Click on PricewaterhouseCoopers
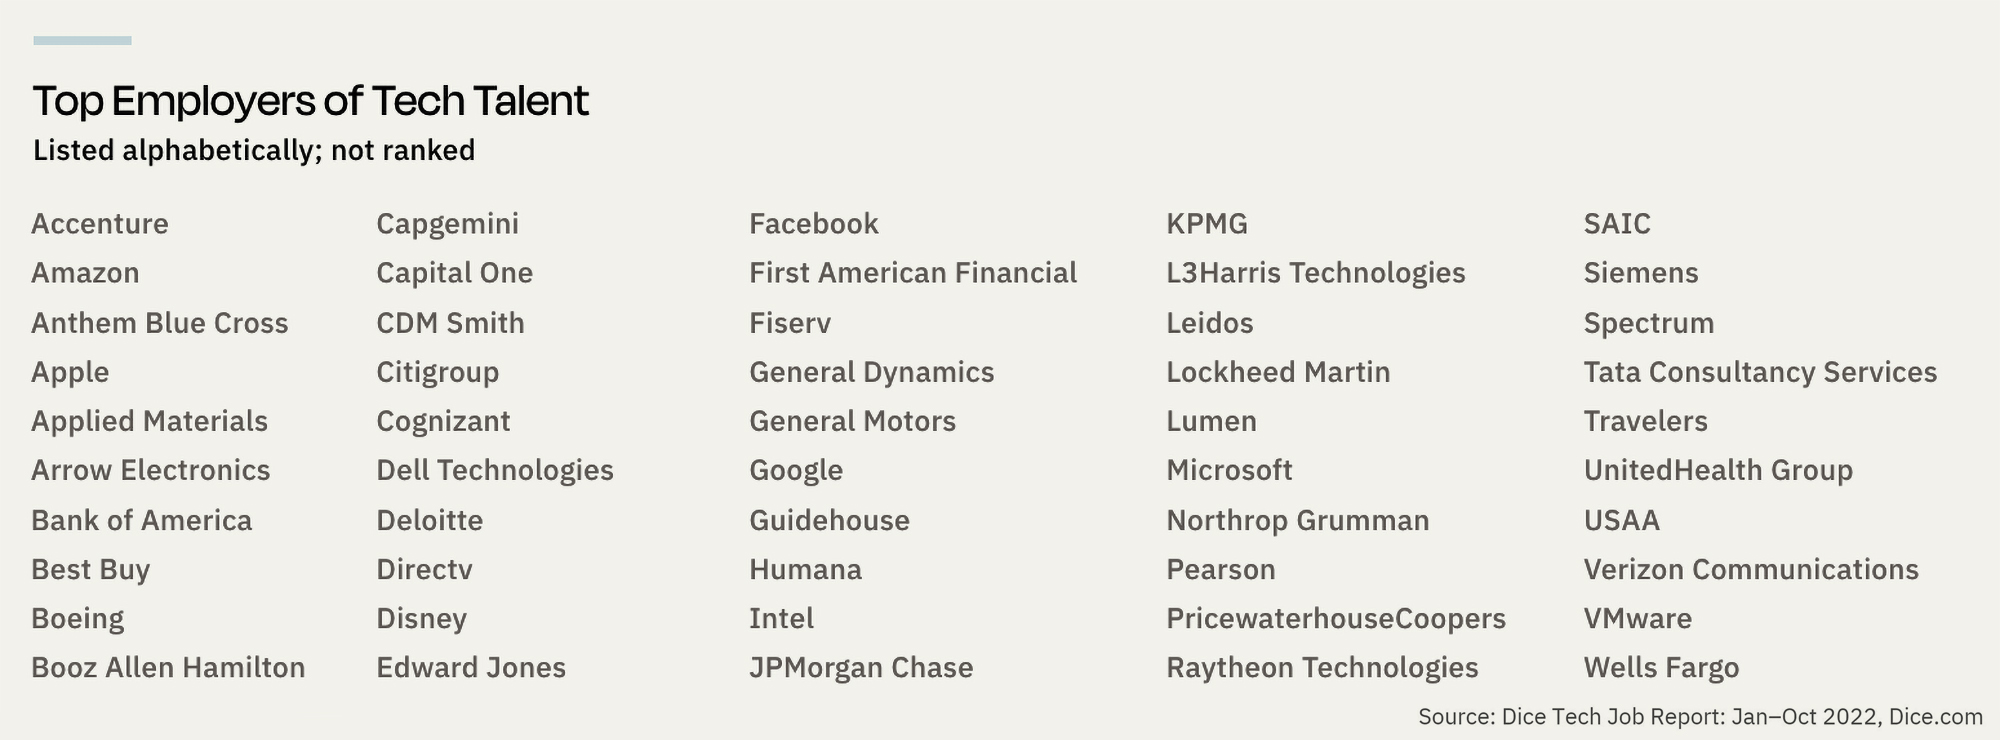Image resolution: width=2000 pixels, height=740 pixels. pos(1336,619)
